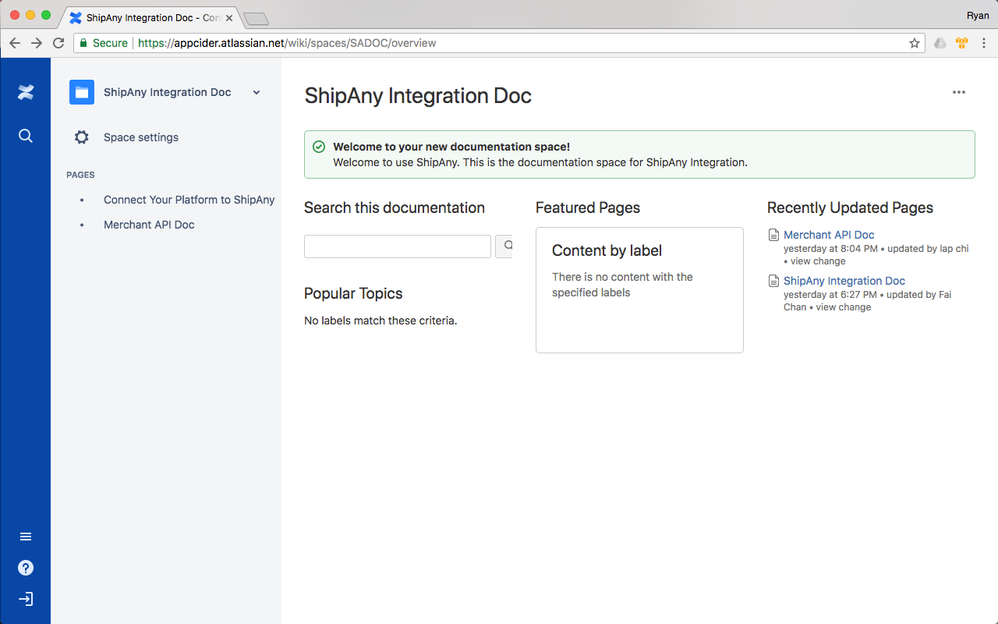Image resolution: width=998 pixels, height=624 pixels.
Task: Click ShipAny Integration Doc recent page icon
Action: pos(773,281)
